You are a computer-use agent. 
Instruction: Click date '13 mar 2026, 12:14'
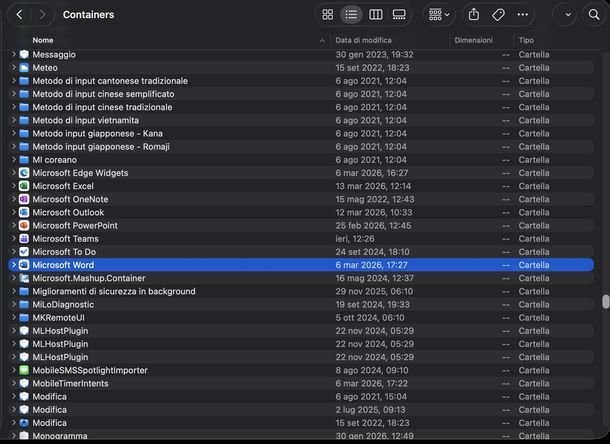tap(373, 186)
